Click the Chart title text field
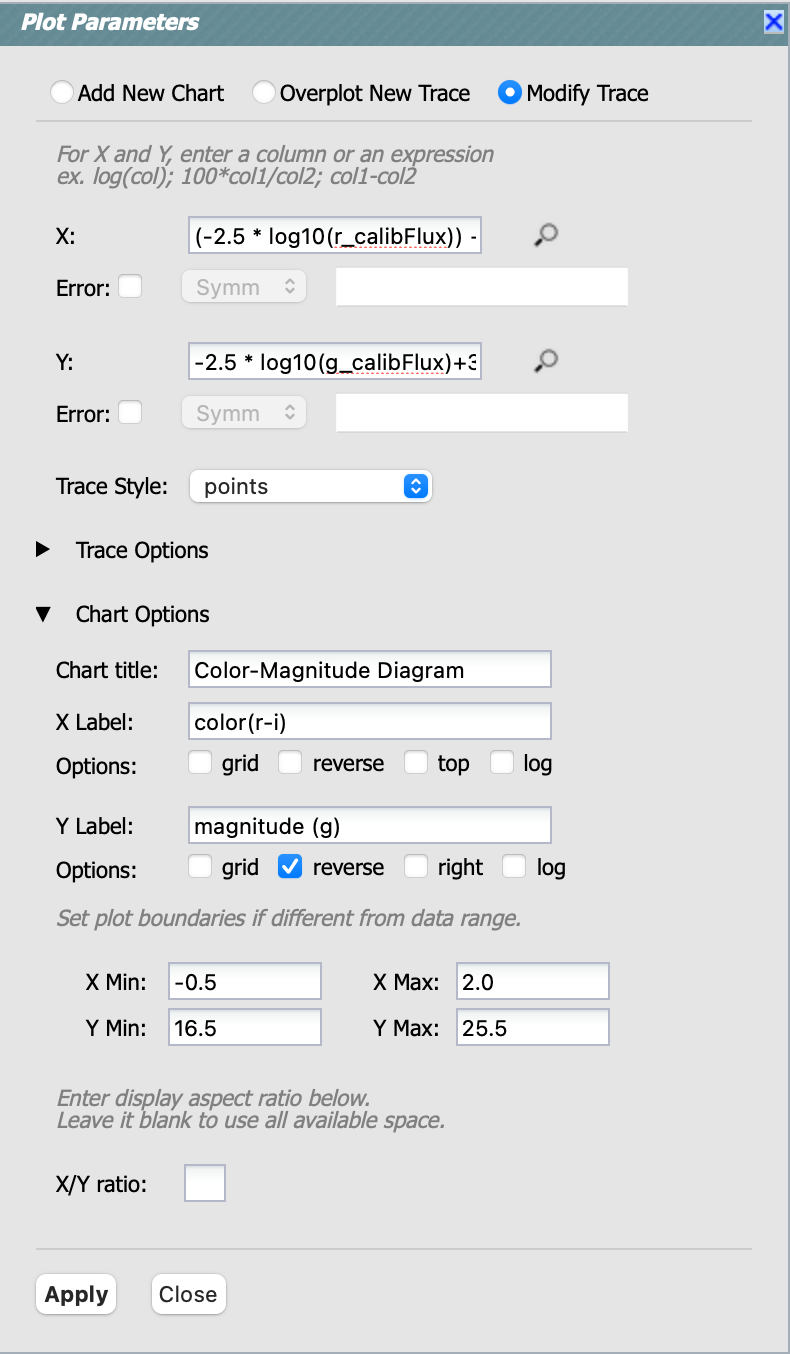 tap(369, 670)
